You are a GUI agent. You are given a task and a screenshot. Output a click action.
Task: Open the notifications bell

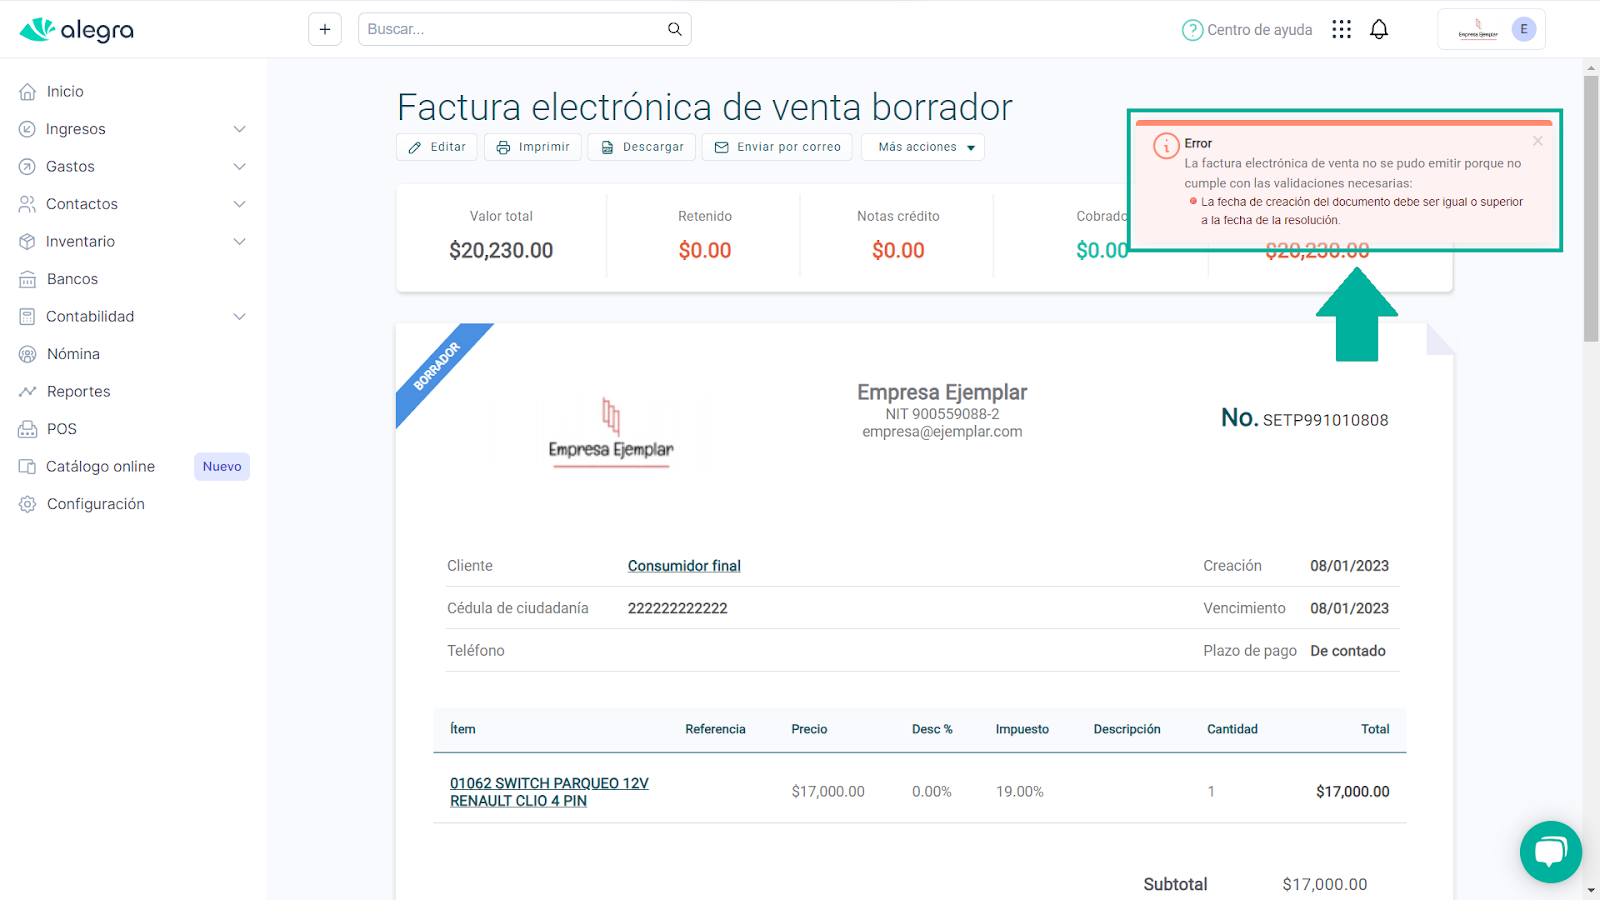(1379, 29)
